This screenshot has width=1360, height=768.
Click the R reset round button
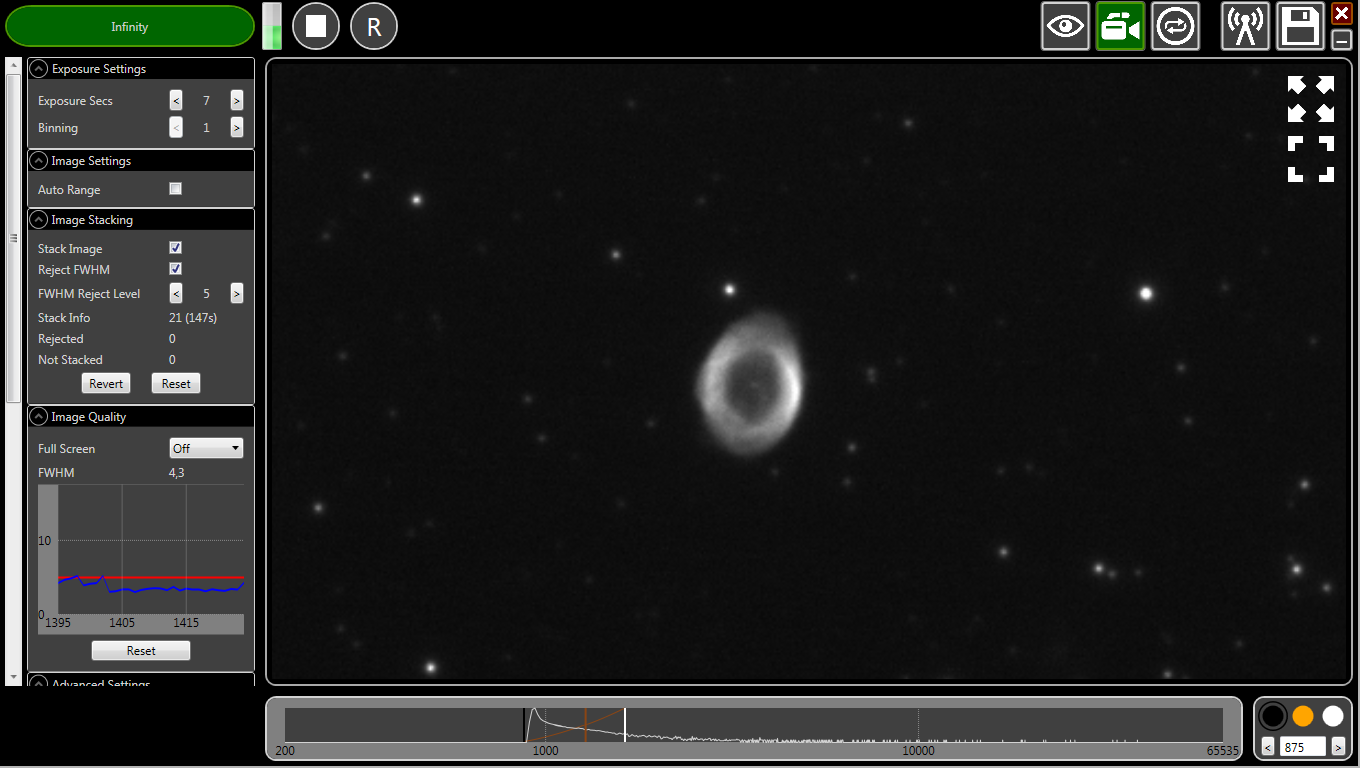coord(374,26)
